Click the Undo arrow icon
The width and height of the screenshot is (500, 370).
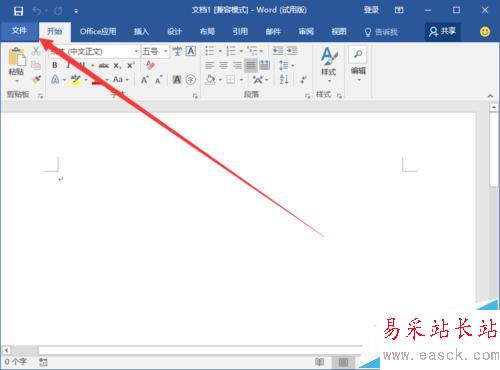click(x=37, y=11)
